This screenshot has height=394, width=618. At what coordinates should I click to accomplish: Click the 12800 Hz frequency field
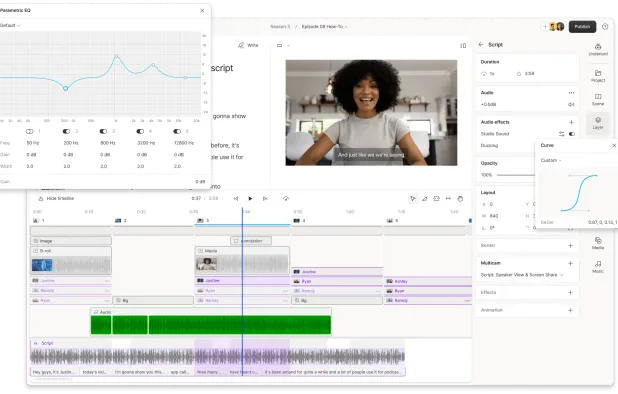pyautogui.click(x=184, y=143)
